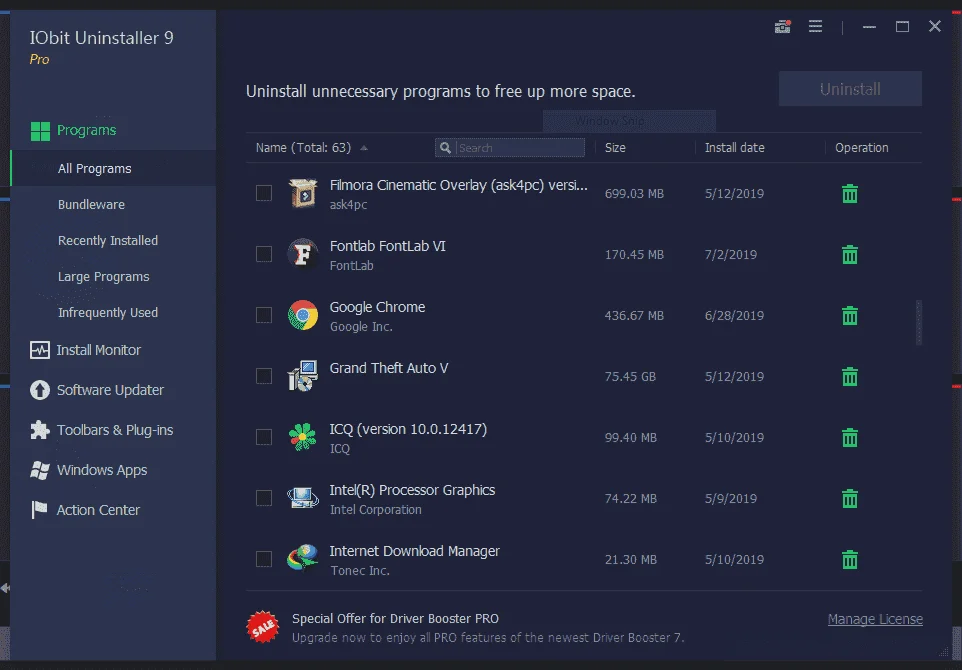Image resolution: width=962 pixels, height=670 pixels.
Task: Open Toolbars & Plug-ins section
Action: tap(113, 430)
